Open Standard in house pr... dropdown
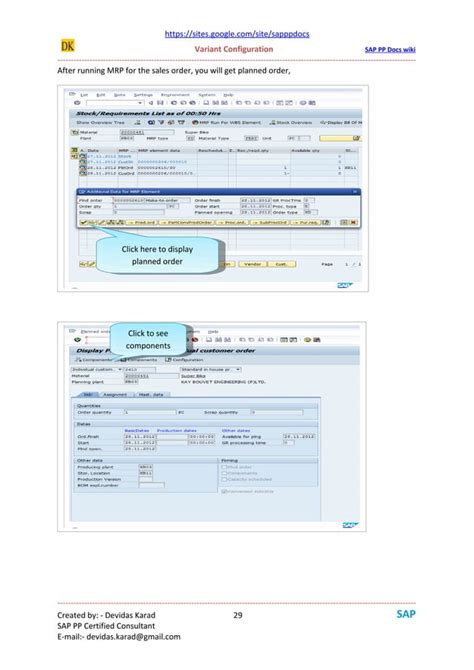The width and height of the screenshot is (474, 670). pos(238,369)
